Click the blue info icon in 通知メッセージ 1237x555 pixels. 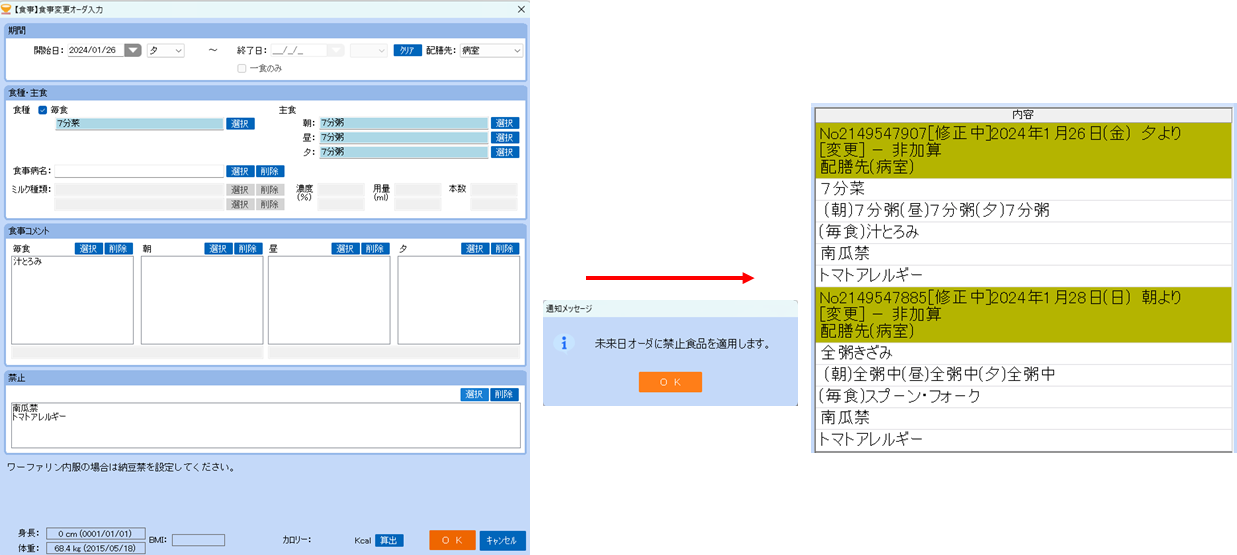[564, 343]
